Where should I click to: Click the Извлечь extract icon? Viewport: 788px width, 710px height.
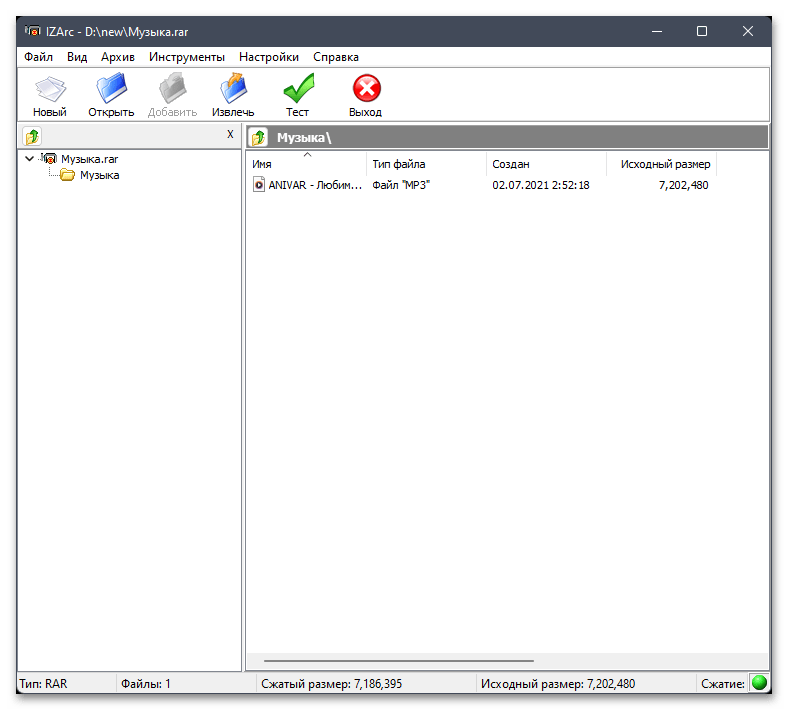pyautogui.click(x=233, y=88)
